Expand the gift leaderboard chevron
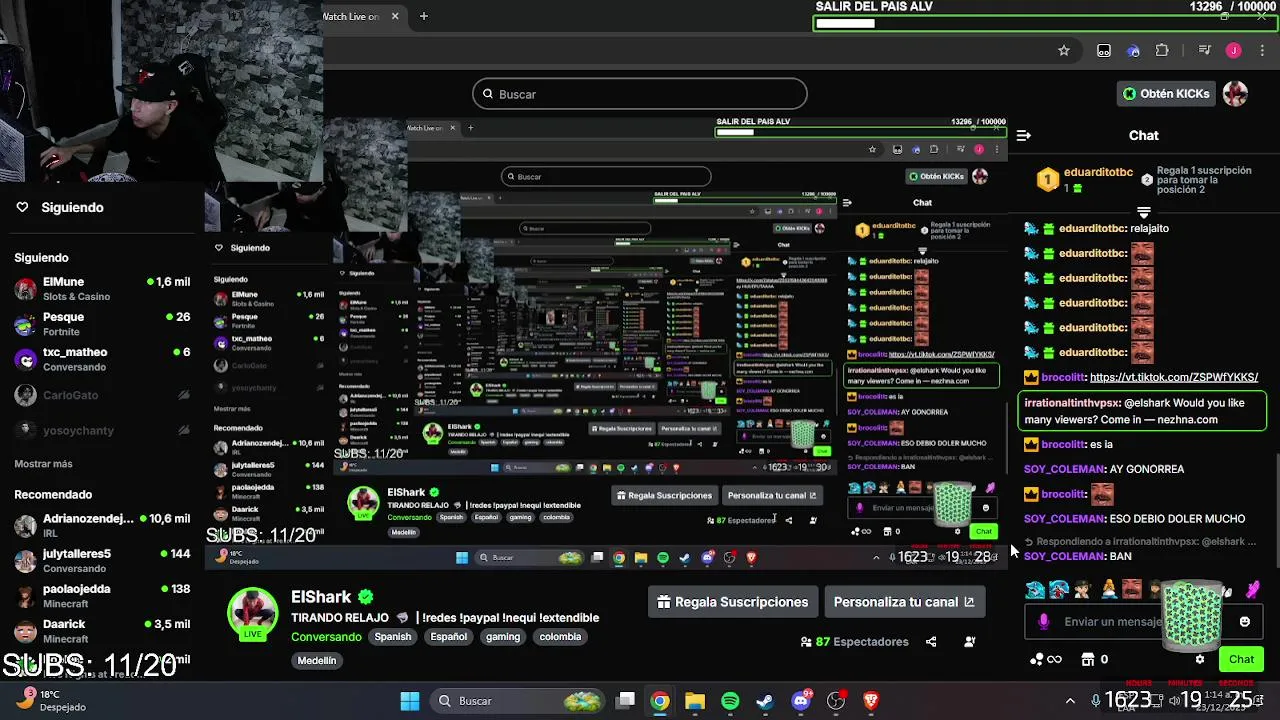 pos(1144,212)
